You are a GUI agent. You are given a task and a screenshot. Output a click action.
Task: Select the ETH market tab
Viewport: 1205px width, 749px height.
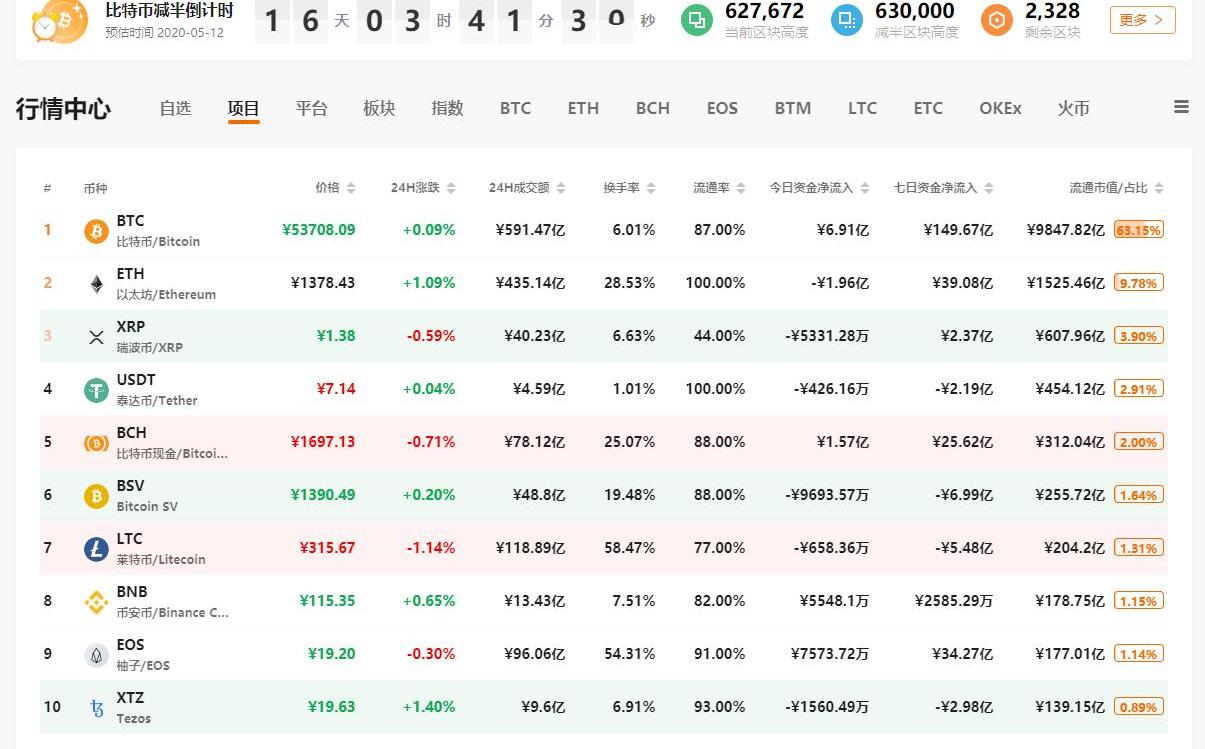point(583,108)
